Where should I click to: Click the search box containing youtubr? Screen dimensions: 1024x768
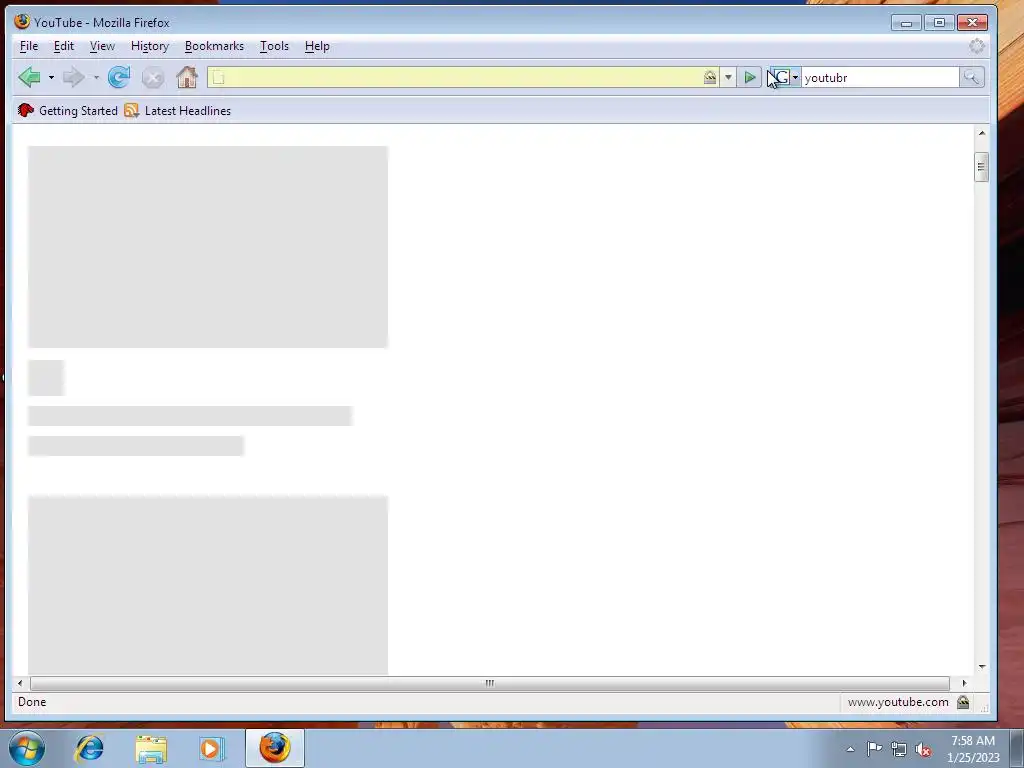click(880, 78)
